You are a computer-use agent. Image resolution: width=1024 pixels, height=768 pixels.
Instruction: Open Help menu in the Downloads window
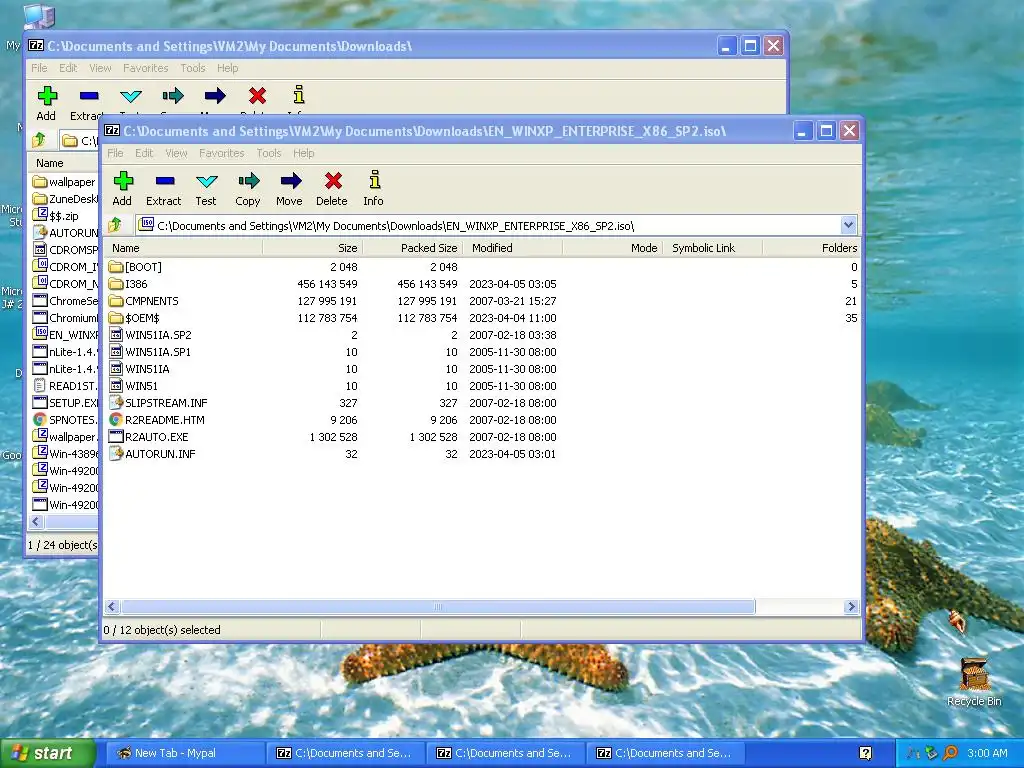[x=227, y=68]
